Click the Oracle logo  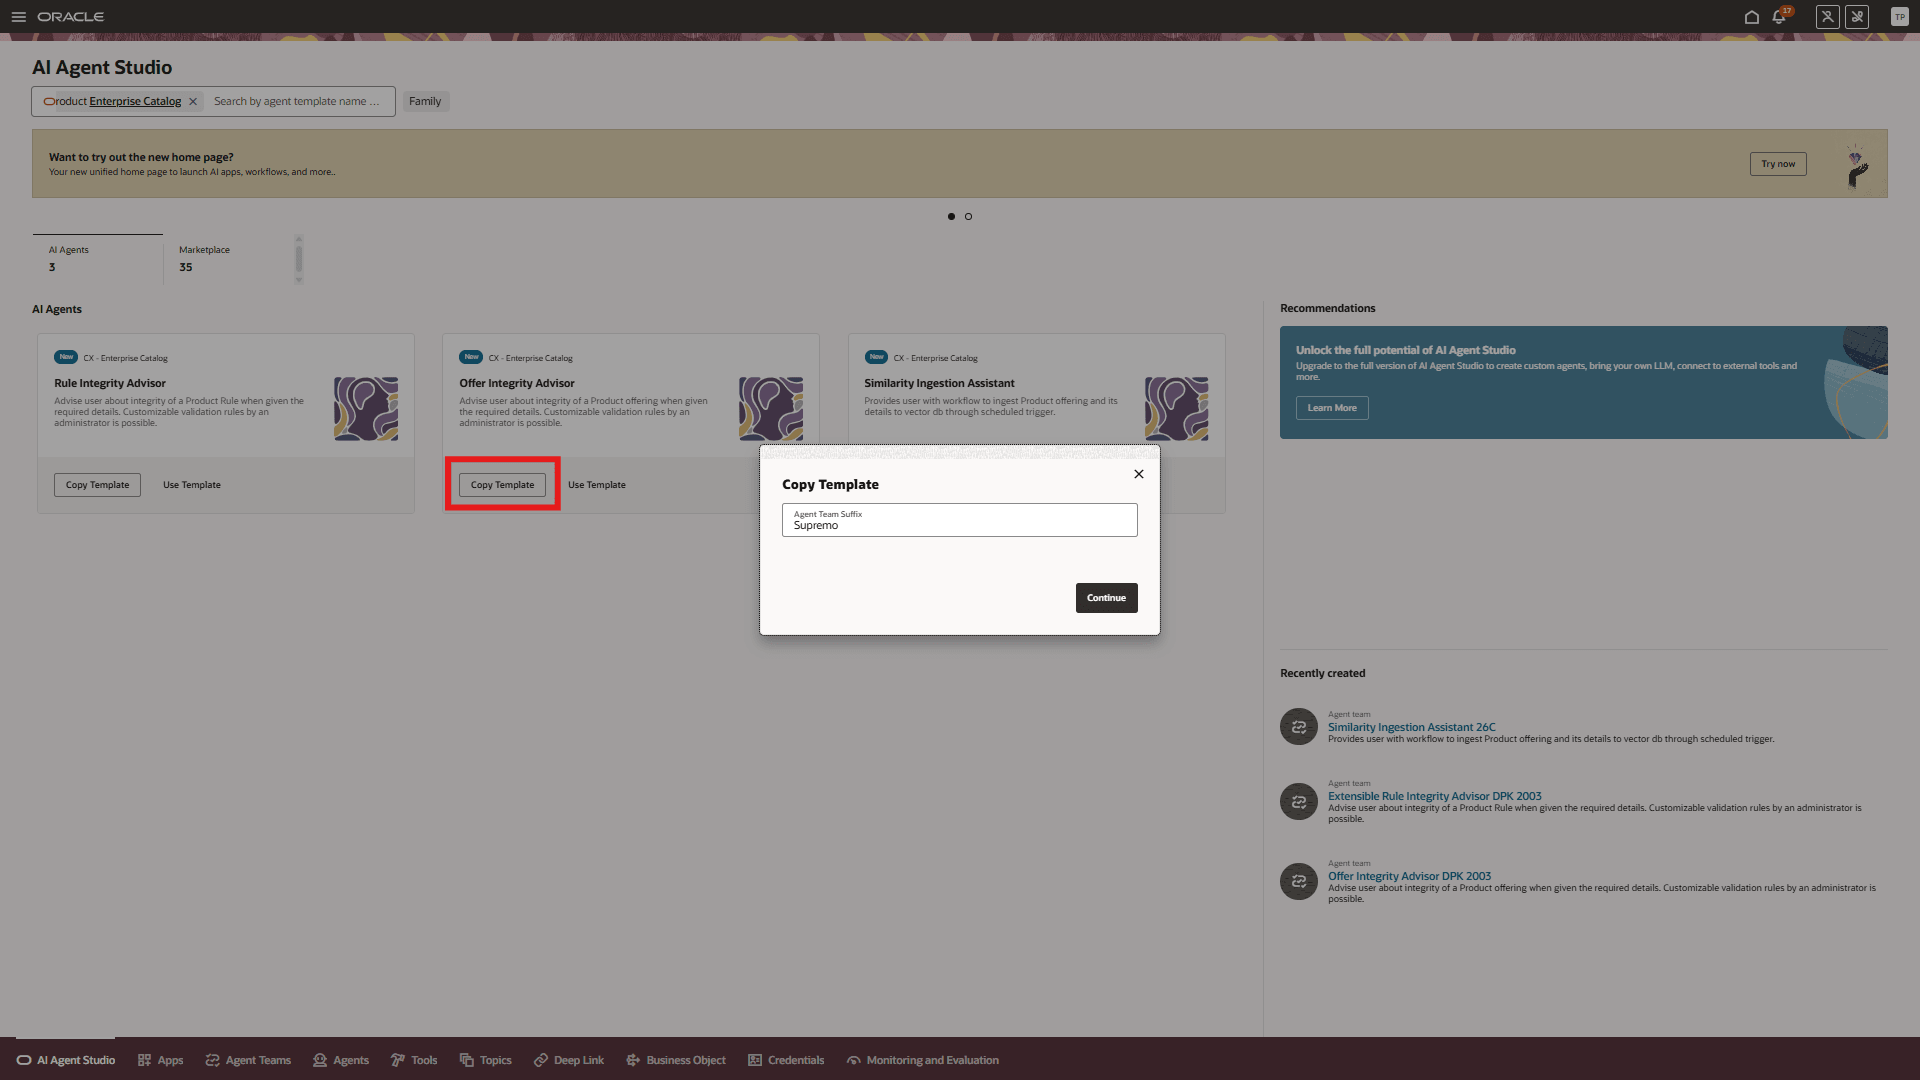click(71, 17)
